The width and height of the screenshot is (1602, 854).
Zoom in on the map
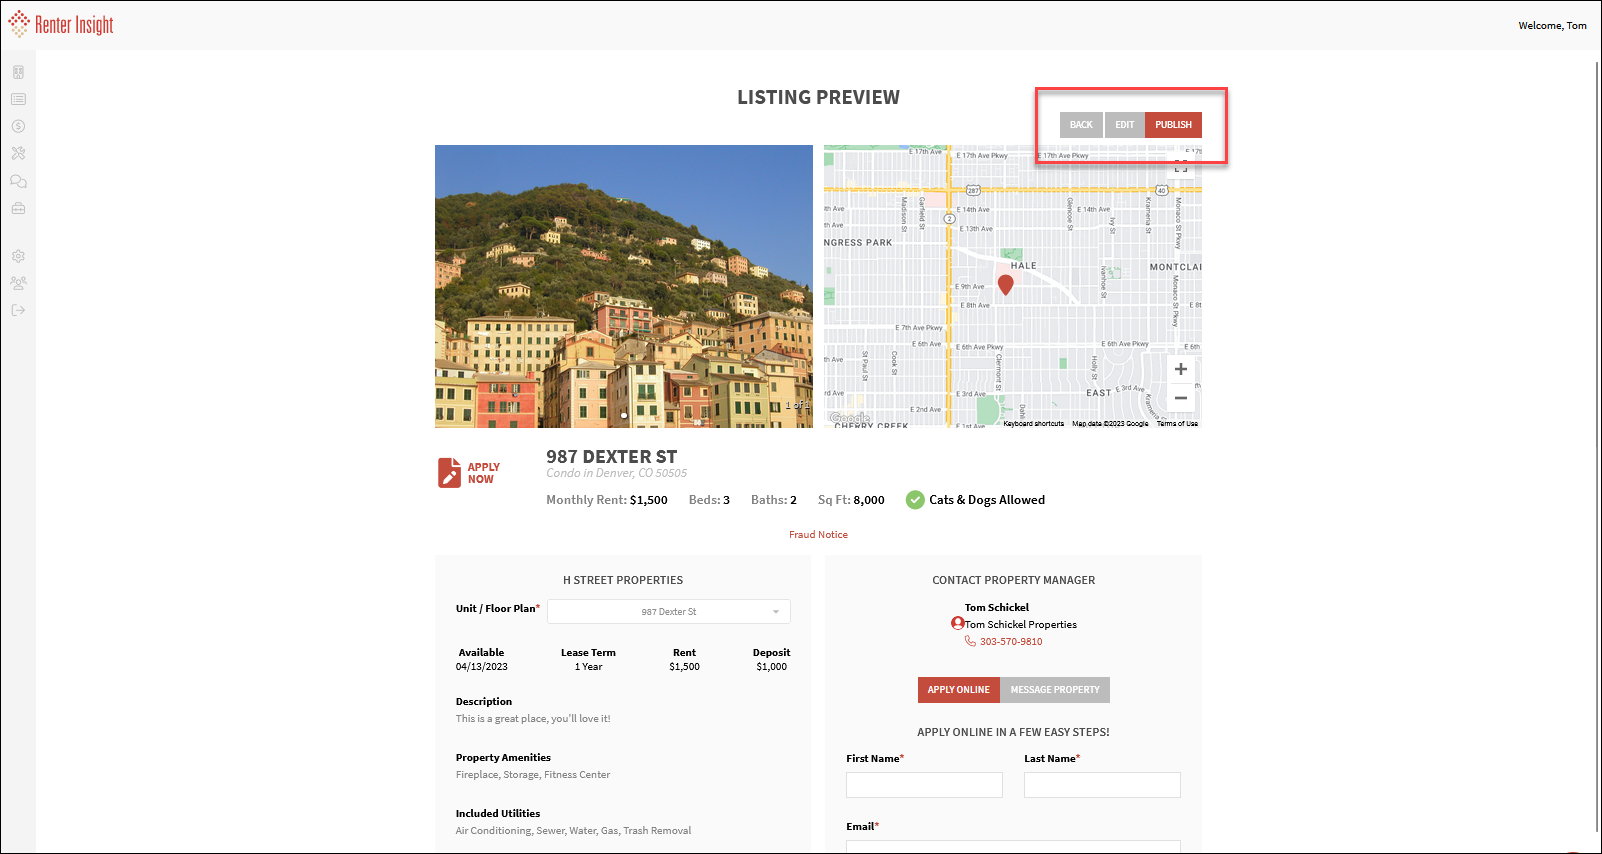[x=1181, y=369]
